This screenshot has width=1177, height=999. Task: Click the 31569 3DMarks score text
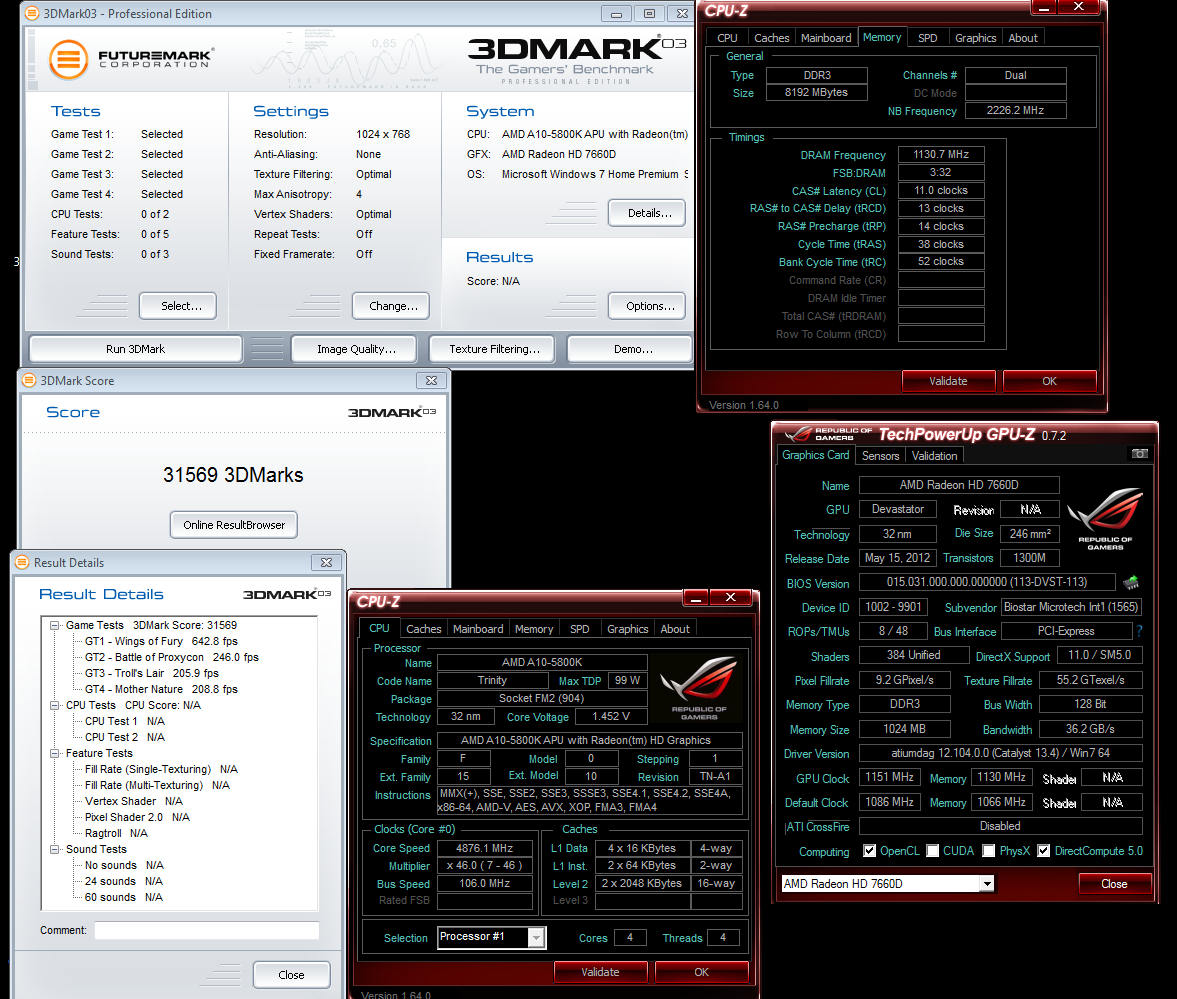[x=233, y=475]
